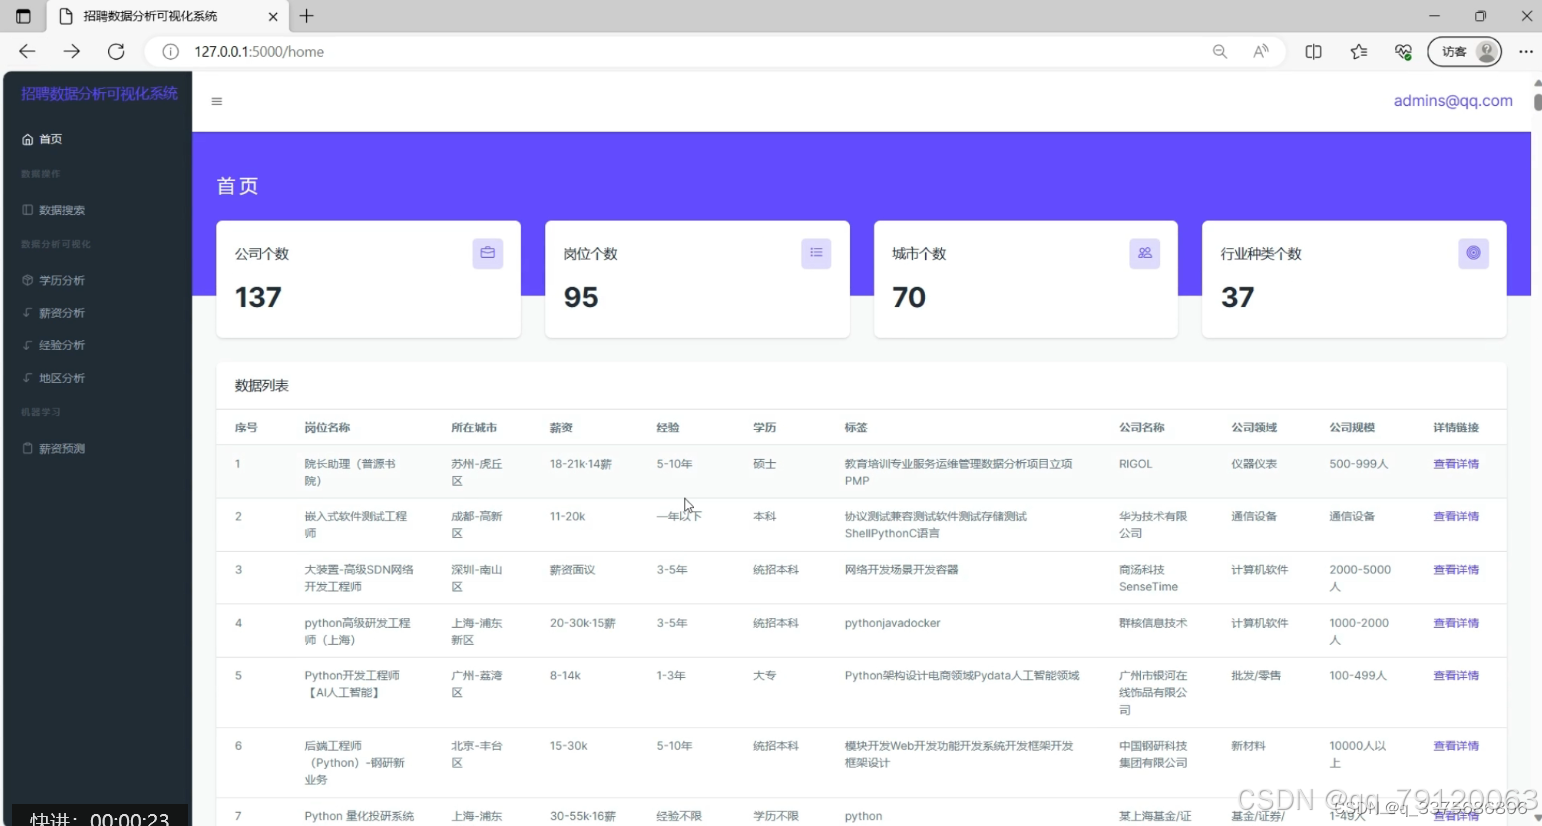Open 首页 in sidebar
This screenshot has width=1542, height=826.
tap(42, 139)
